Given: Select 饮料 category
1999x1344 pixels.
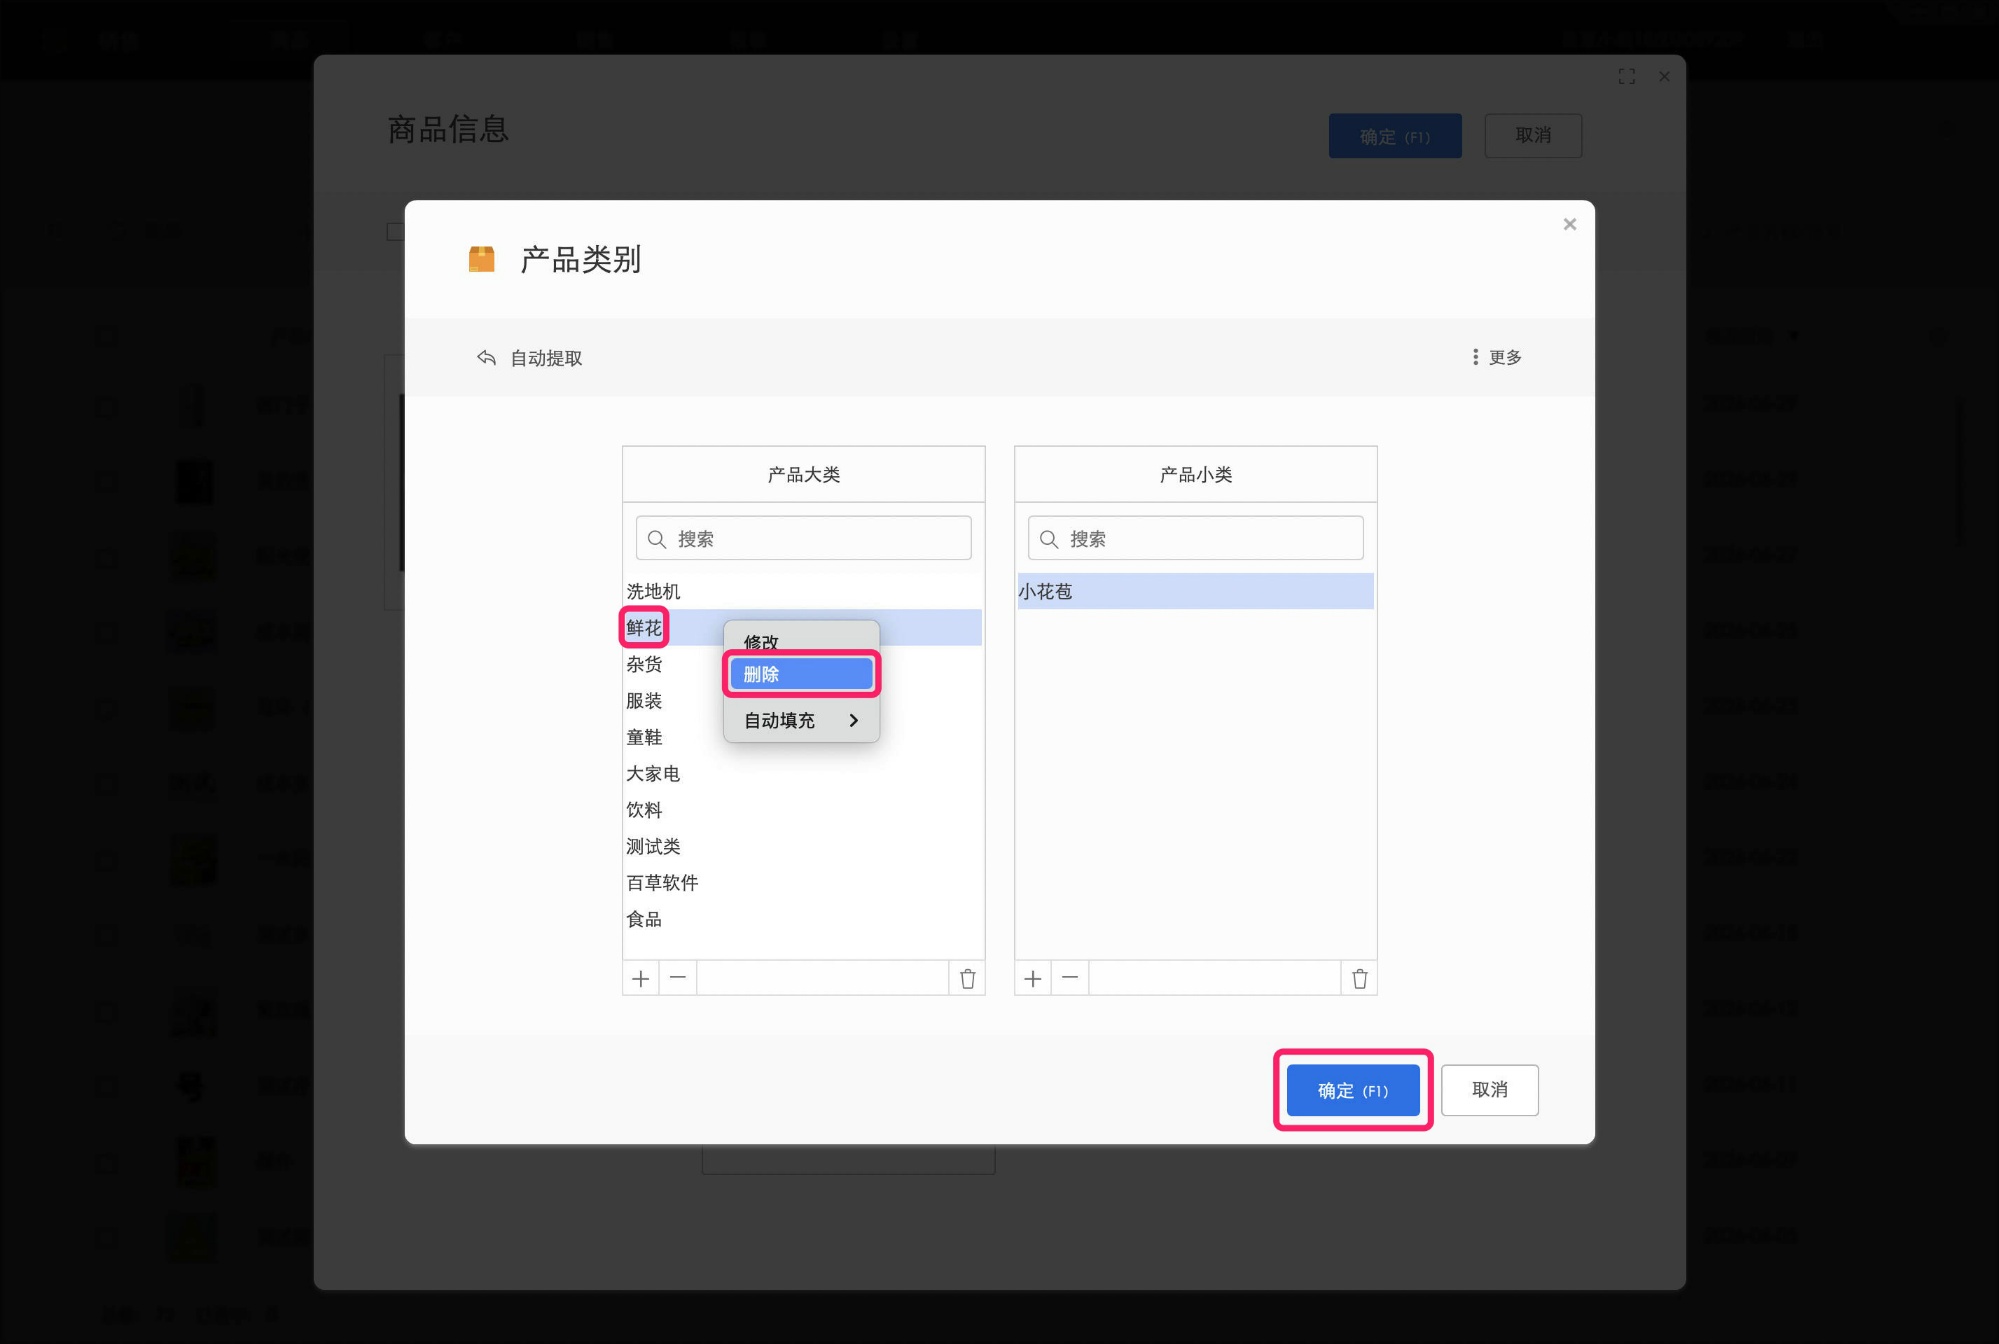Looking at the screenshot, I should point(803,810).
